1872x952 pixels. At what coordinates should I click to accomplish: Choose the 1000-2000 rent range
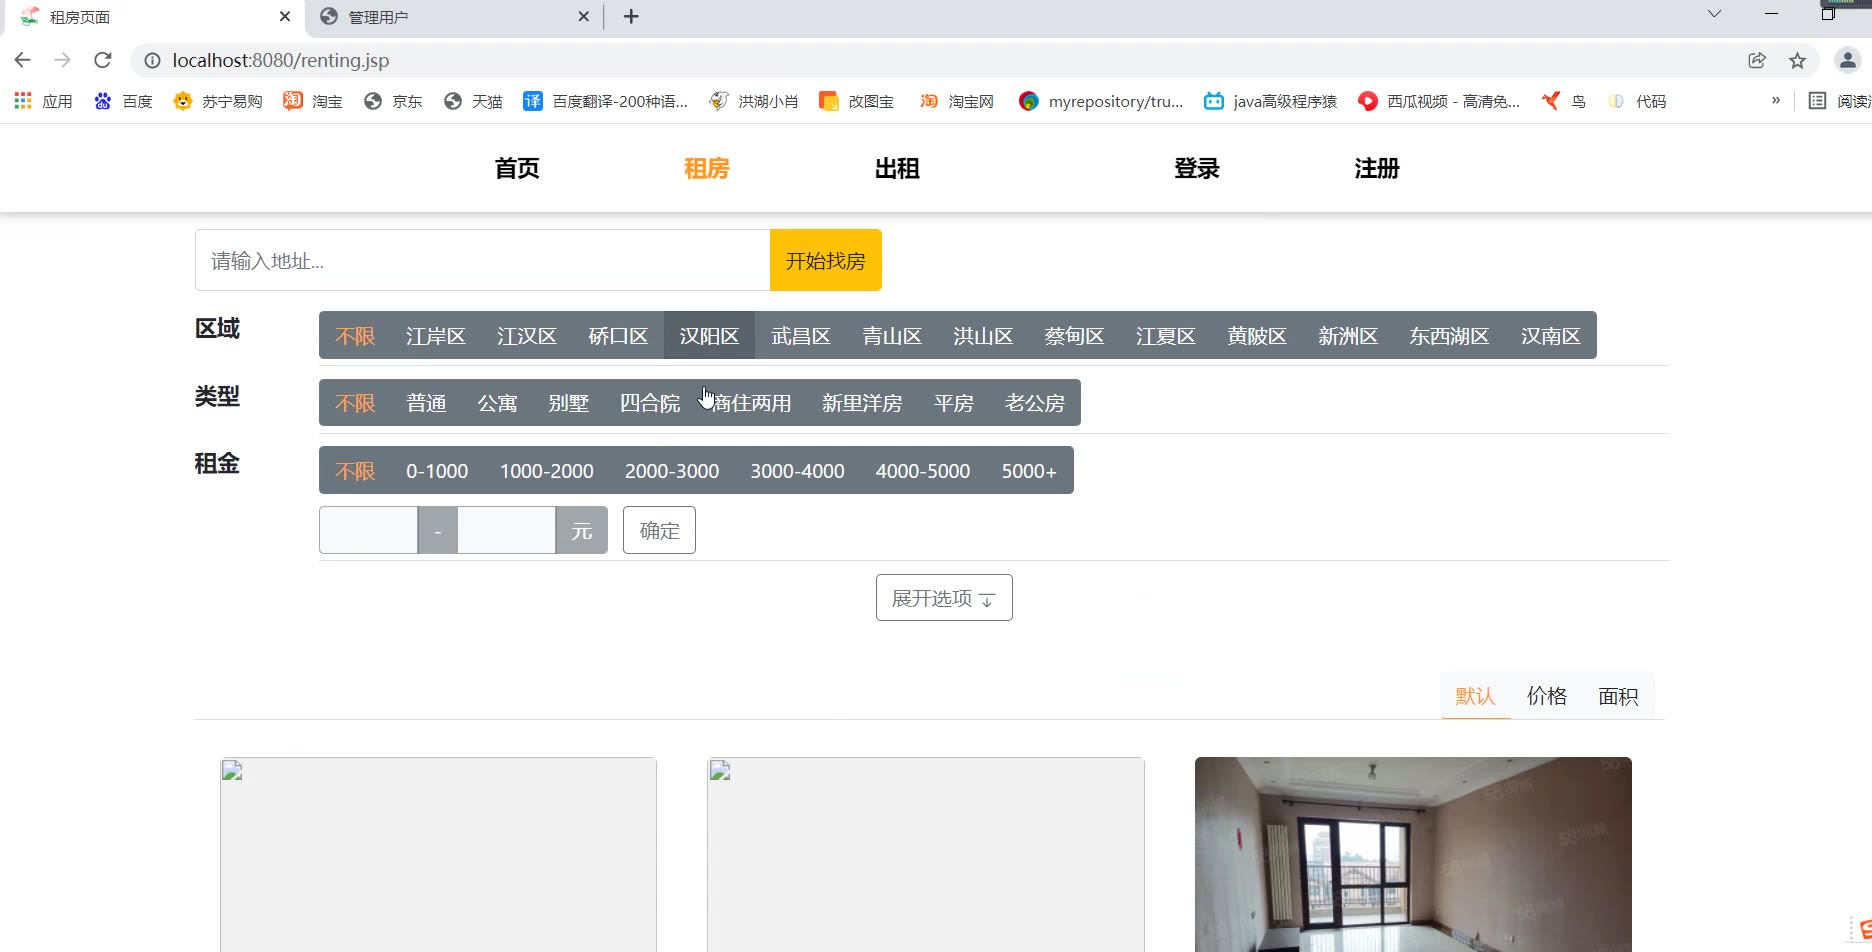click(546, 471)
